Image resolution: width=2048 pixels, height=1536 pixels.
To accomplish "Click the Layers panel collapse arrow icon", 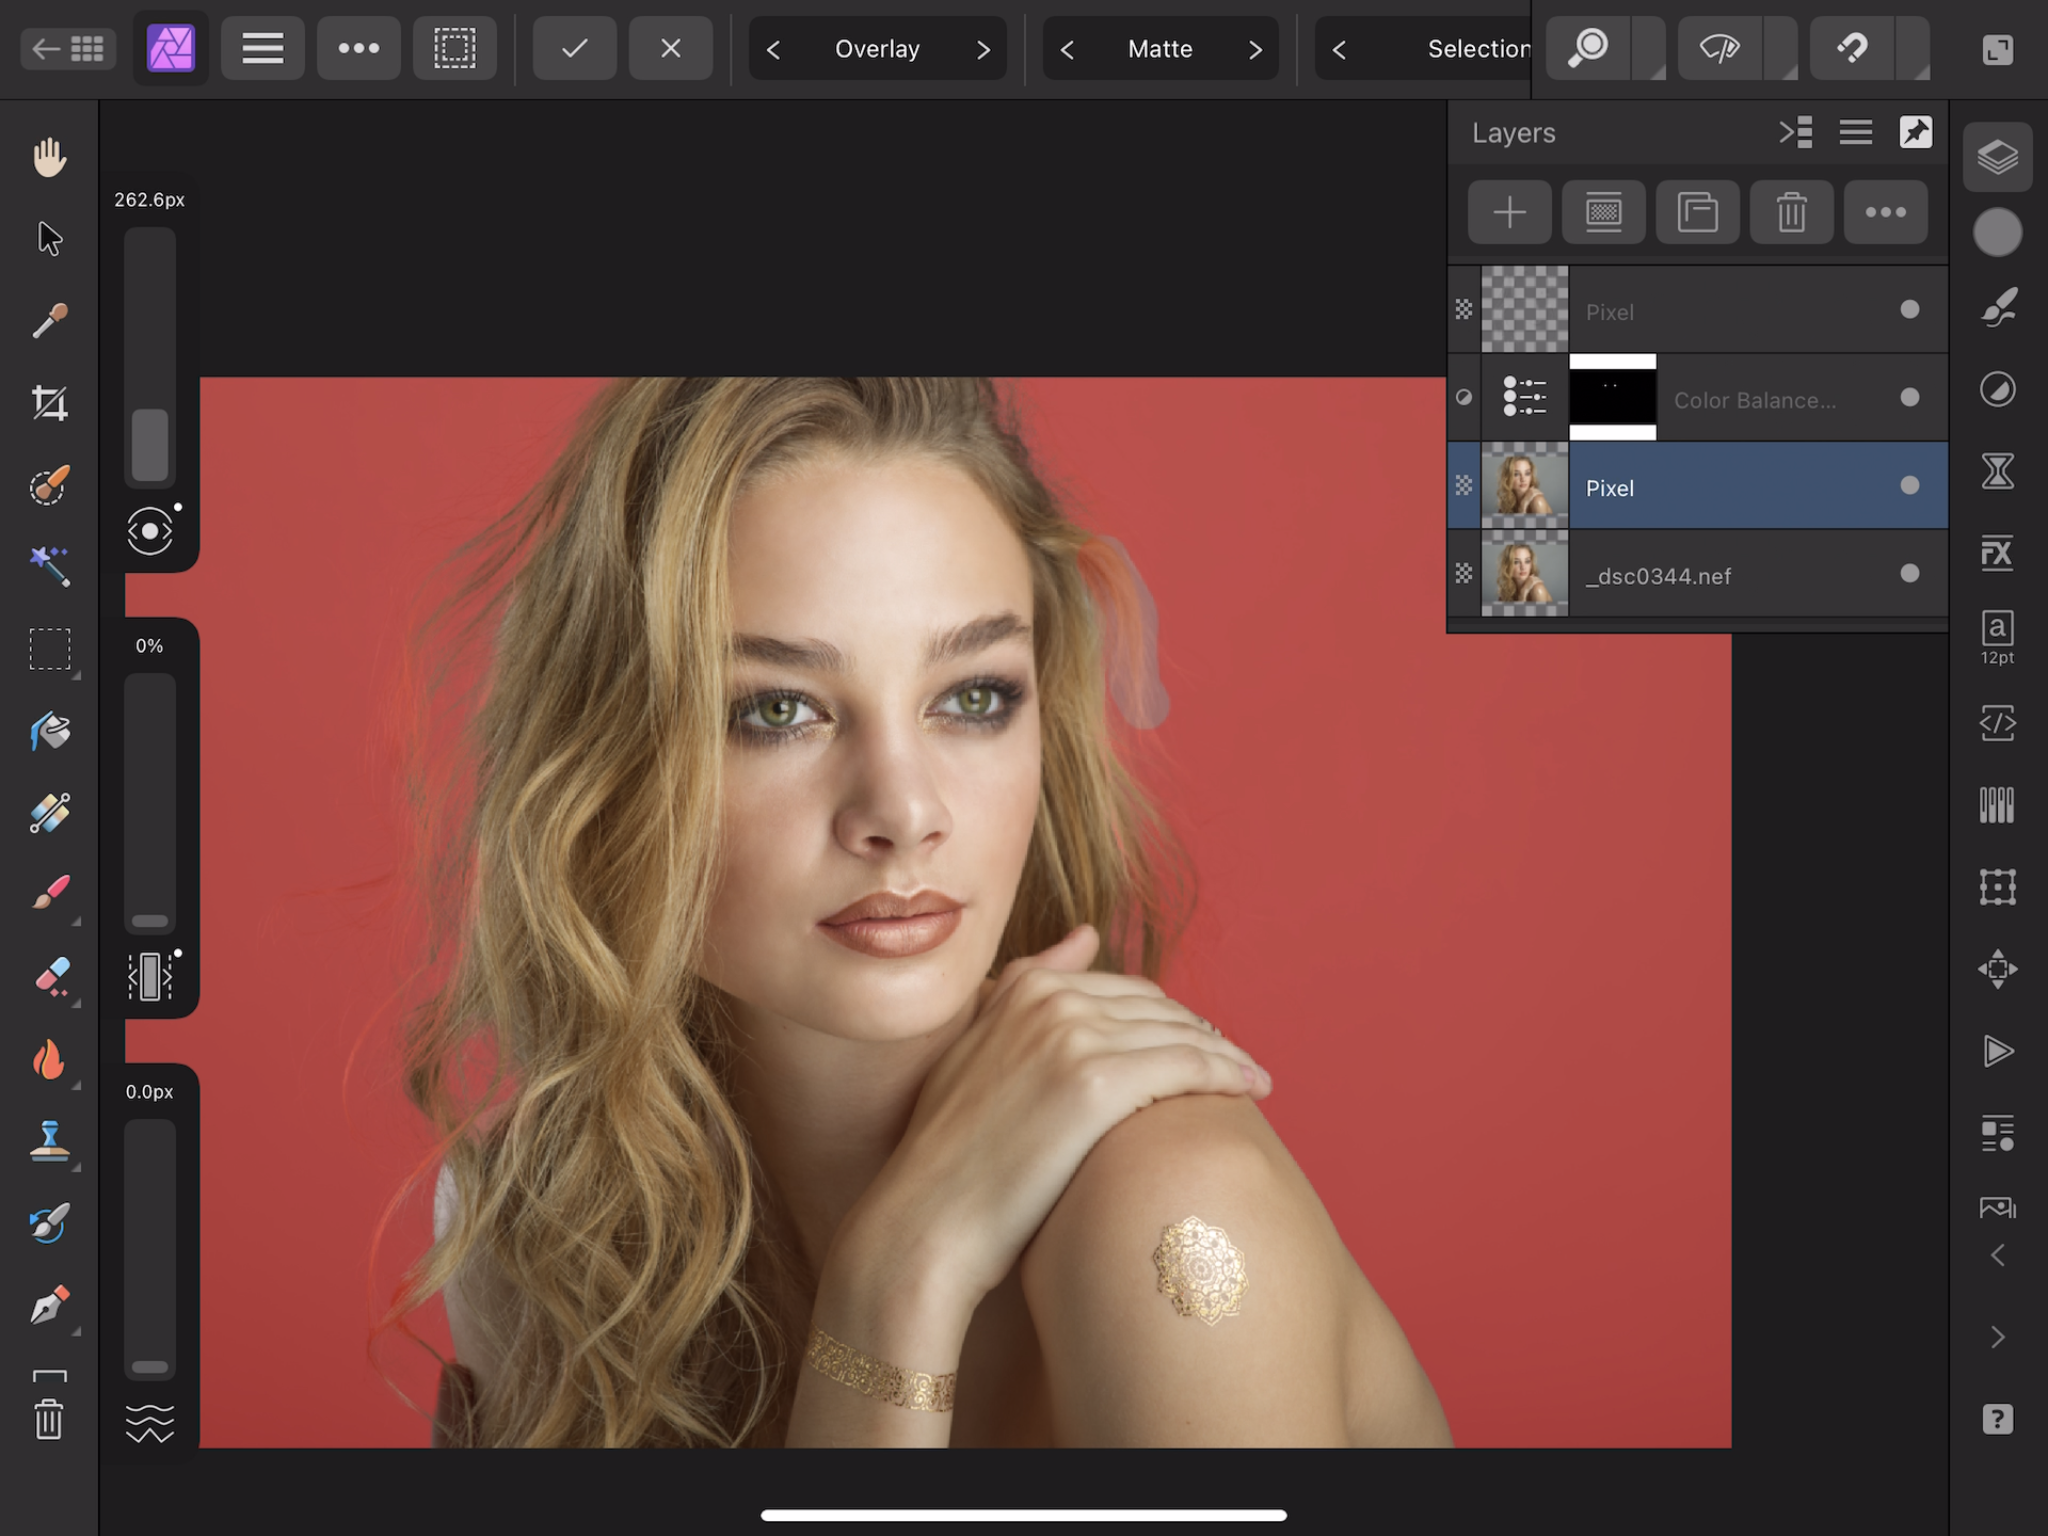I will [x=1796, y=132].
